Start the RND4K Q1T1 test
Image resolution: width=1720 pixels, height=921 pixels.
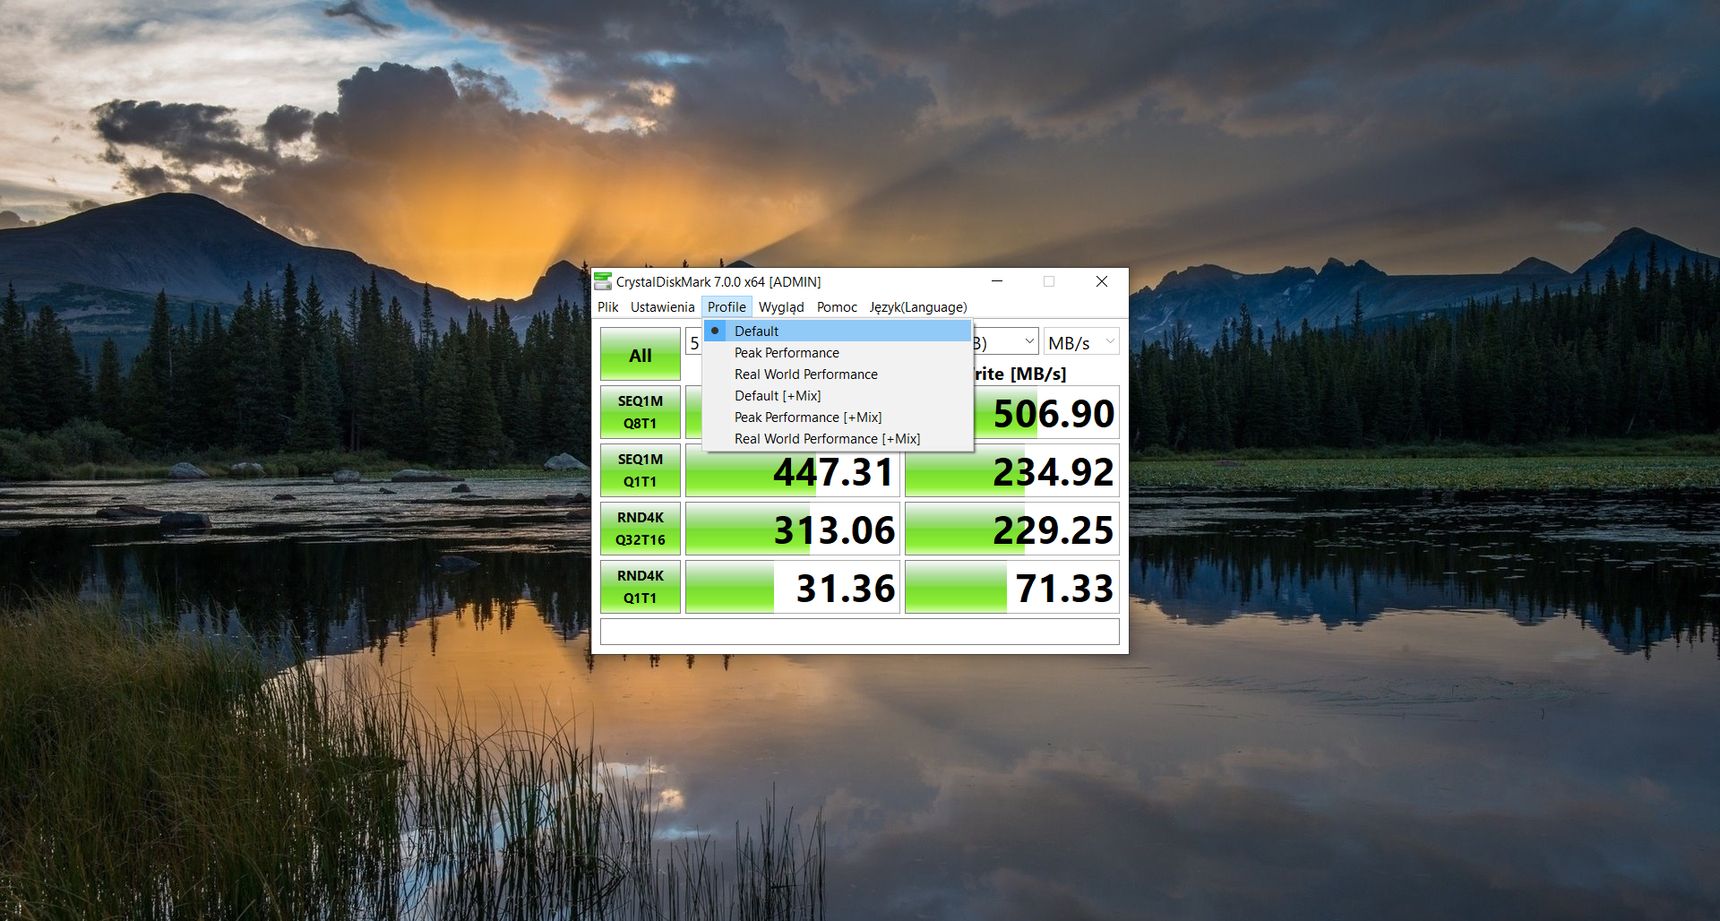[640, 586]
